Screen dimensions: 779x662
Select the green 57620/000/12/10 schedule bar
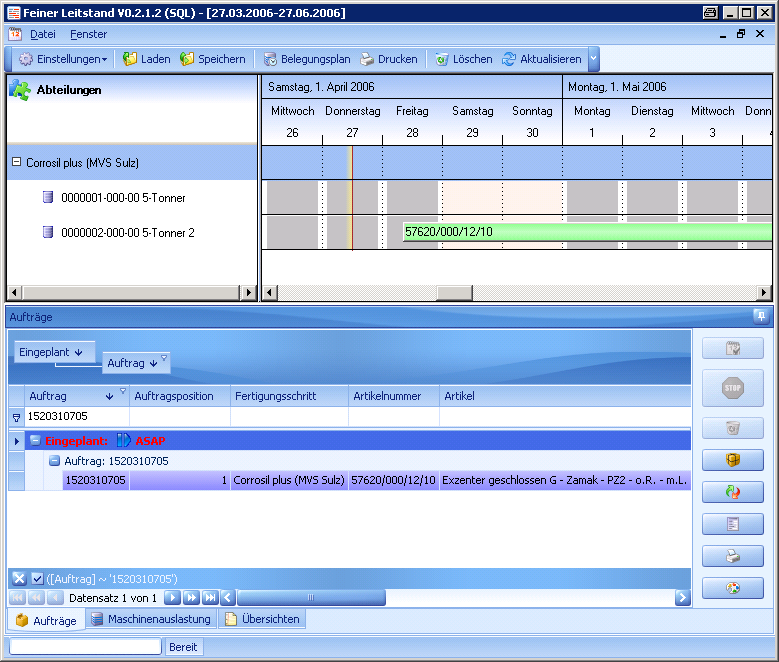pyautogui.click(x=586, y=232)
